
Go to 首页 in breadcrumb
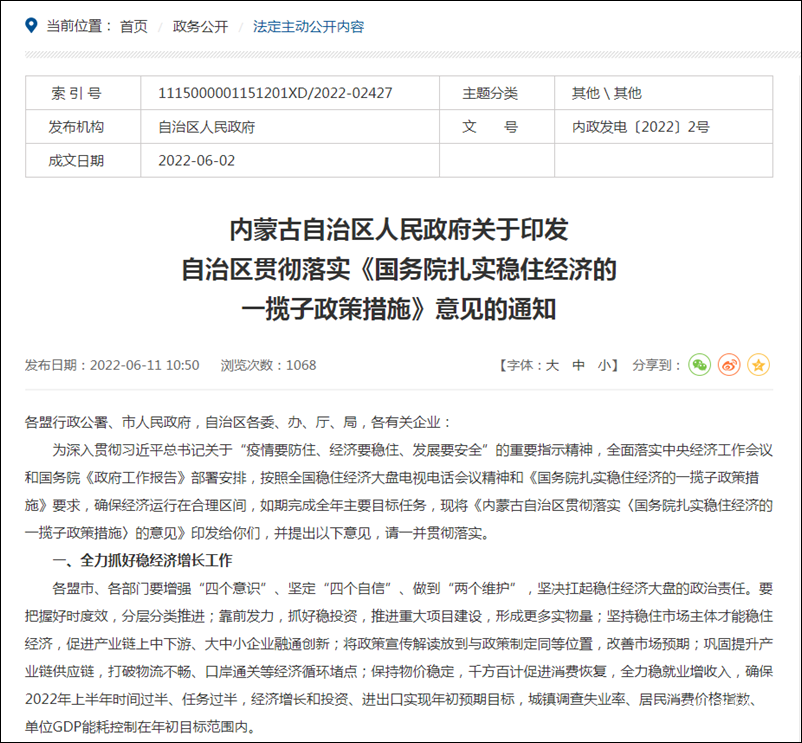(134, 27)
